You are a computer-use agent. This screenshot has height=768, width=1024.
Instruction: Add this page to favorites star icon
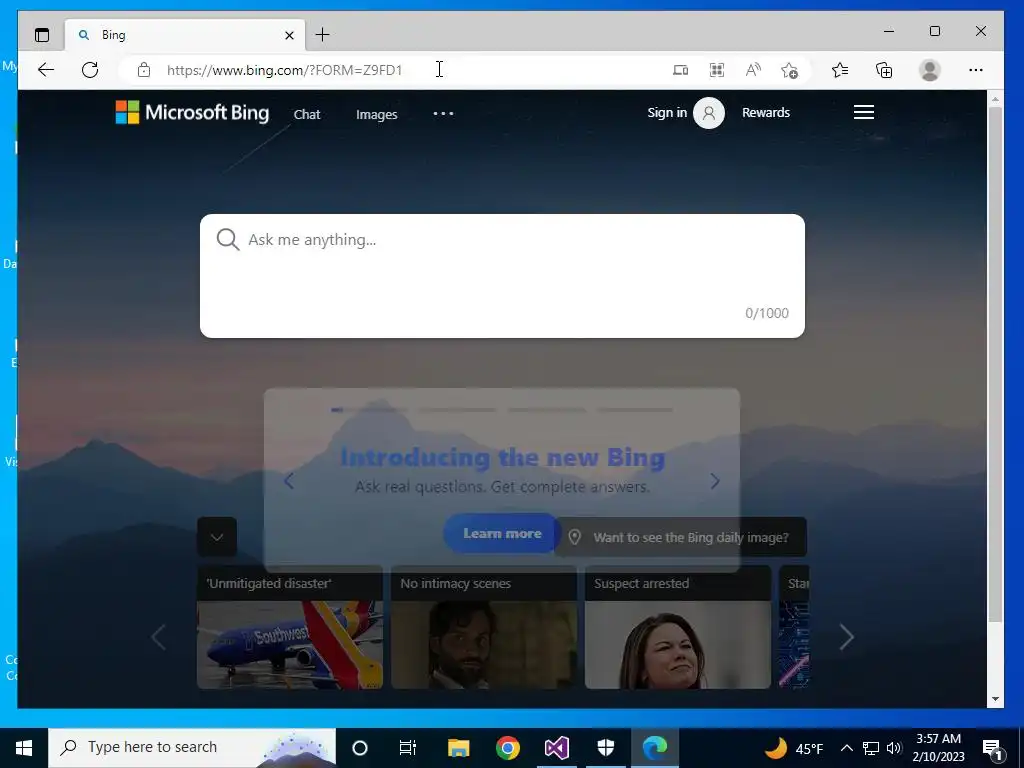point(790,70)
